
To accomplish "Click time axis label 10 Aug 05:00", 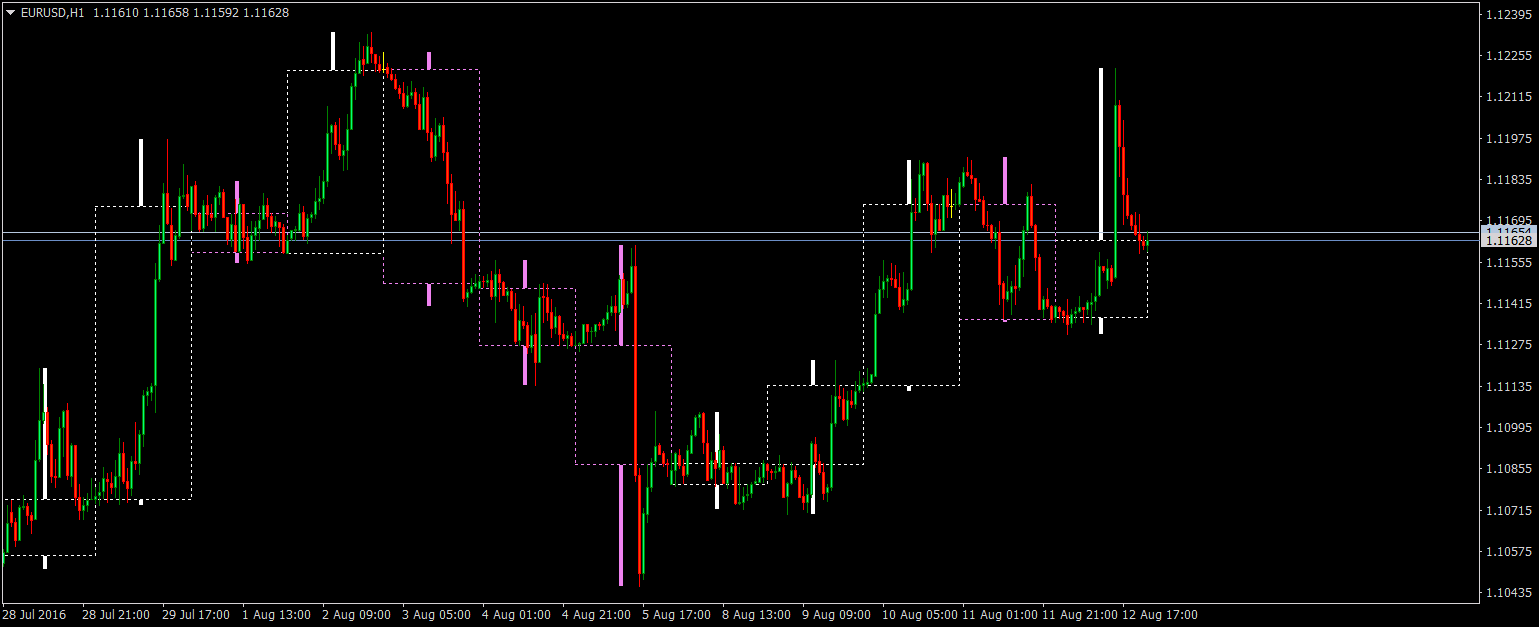I will click(x=920, y=615).
